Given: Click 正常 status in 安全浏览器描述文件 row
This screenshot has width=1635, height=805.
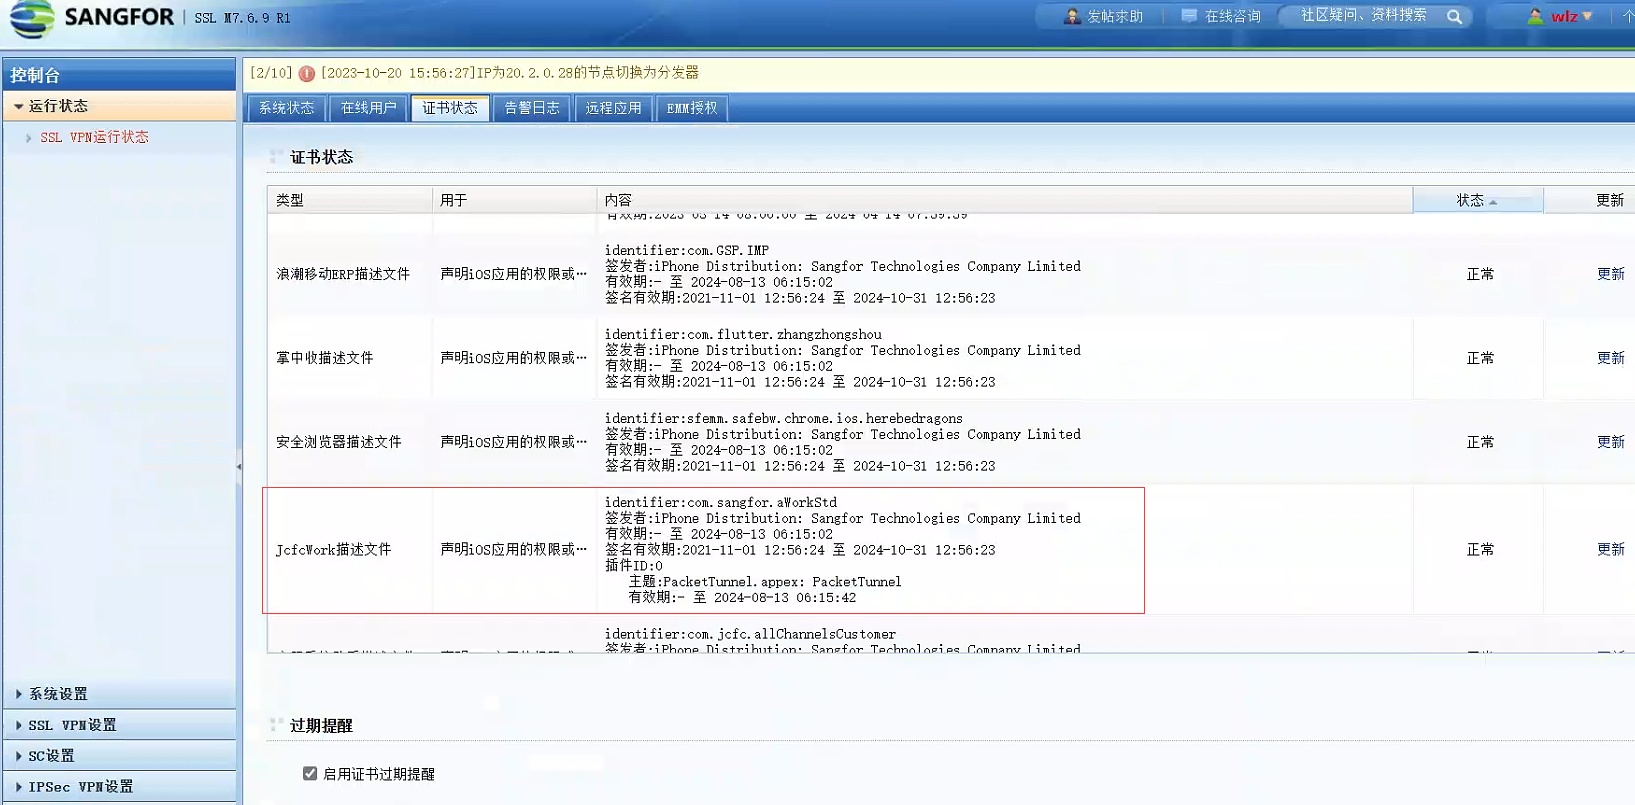Looking at the screenshot, I should click(x=1480, y=442).
